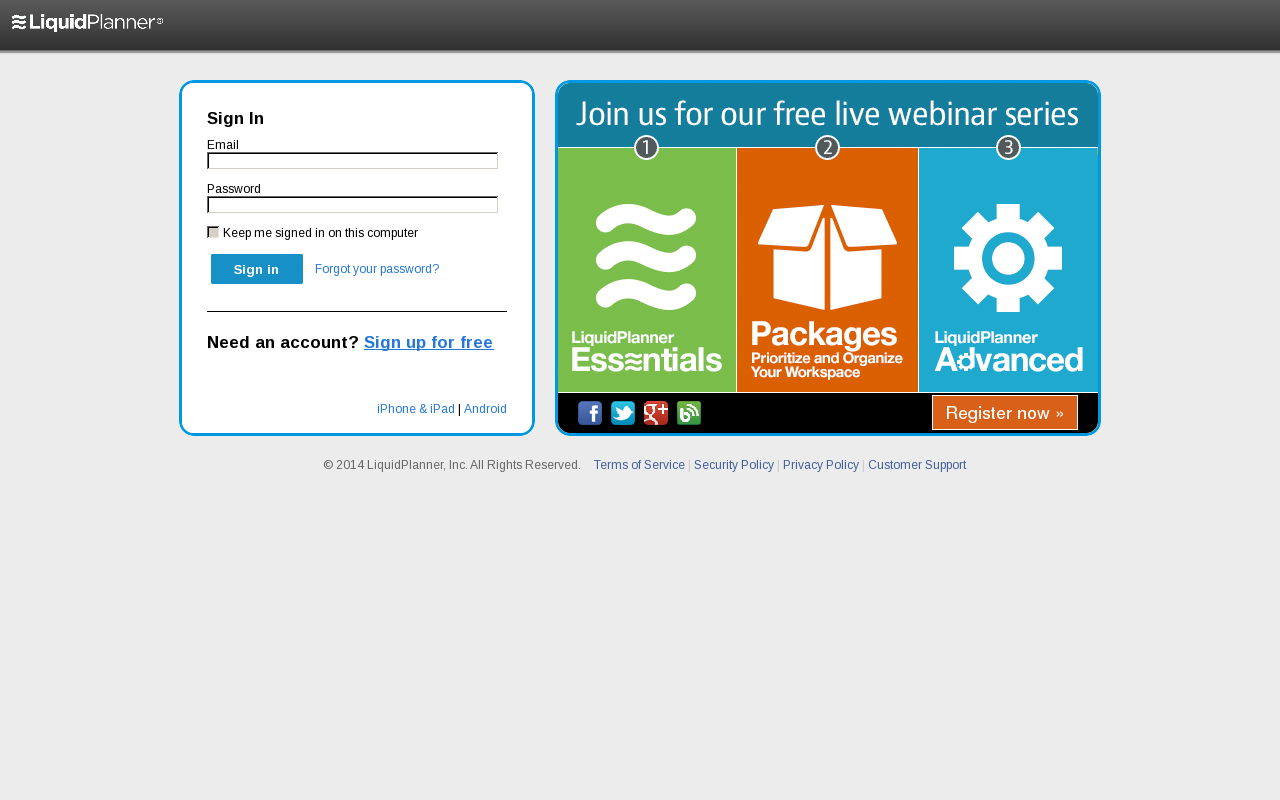Click the Sign in button
This screenshot has height=800, width=1280.
point(257,269)
